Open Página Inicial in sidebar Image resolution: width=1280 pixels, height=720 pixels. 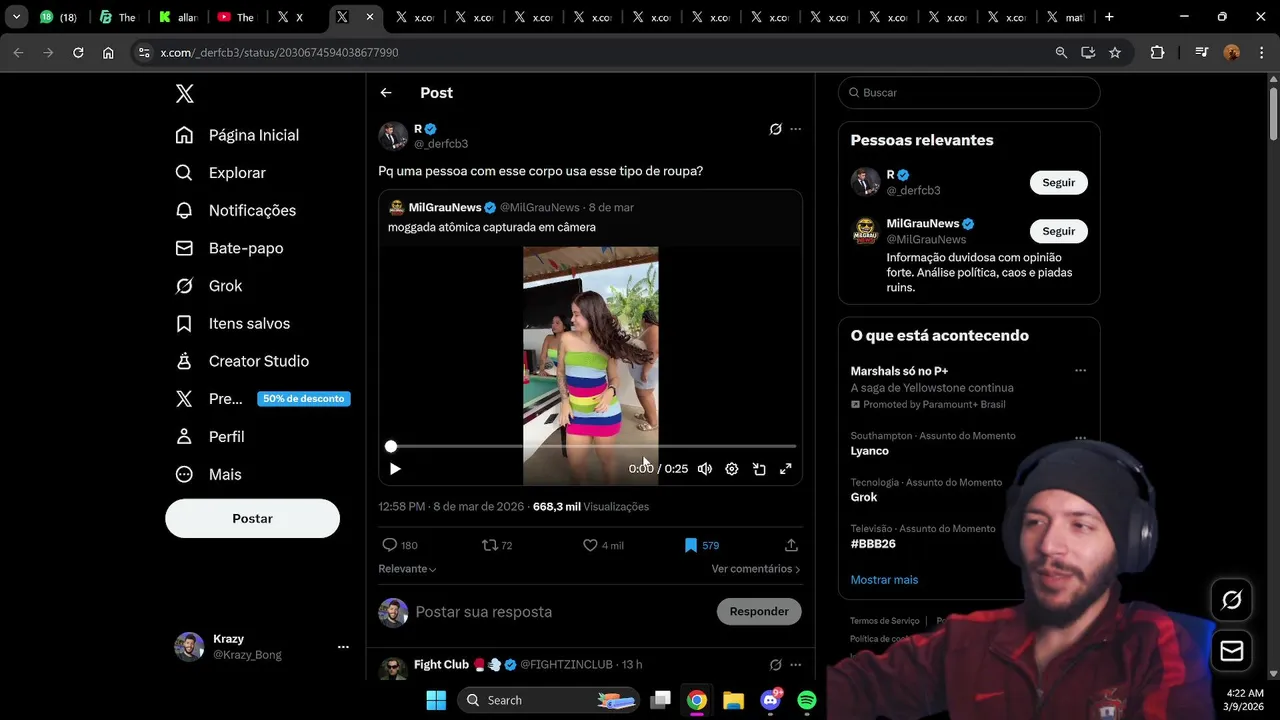[237, 135]
